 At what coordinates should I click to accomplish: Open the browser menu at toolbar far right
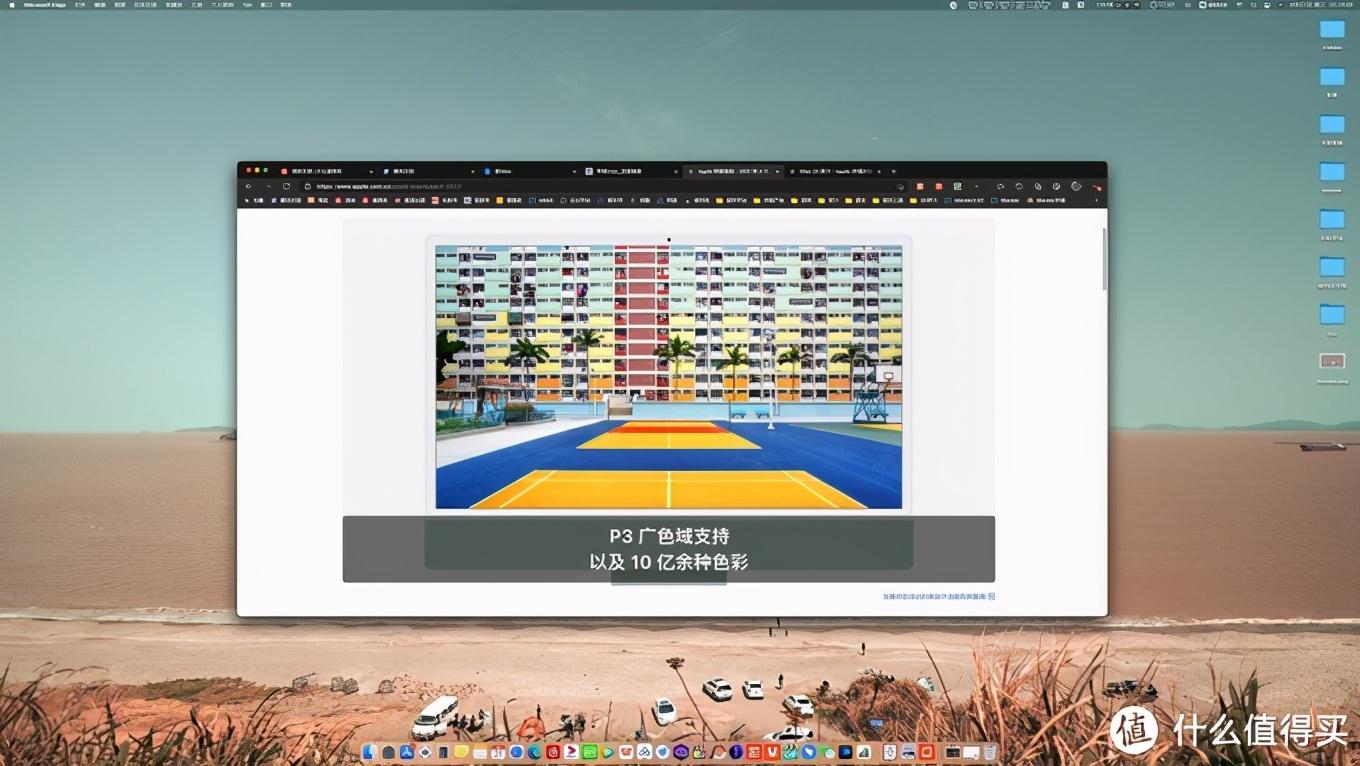coord(1097,186)
